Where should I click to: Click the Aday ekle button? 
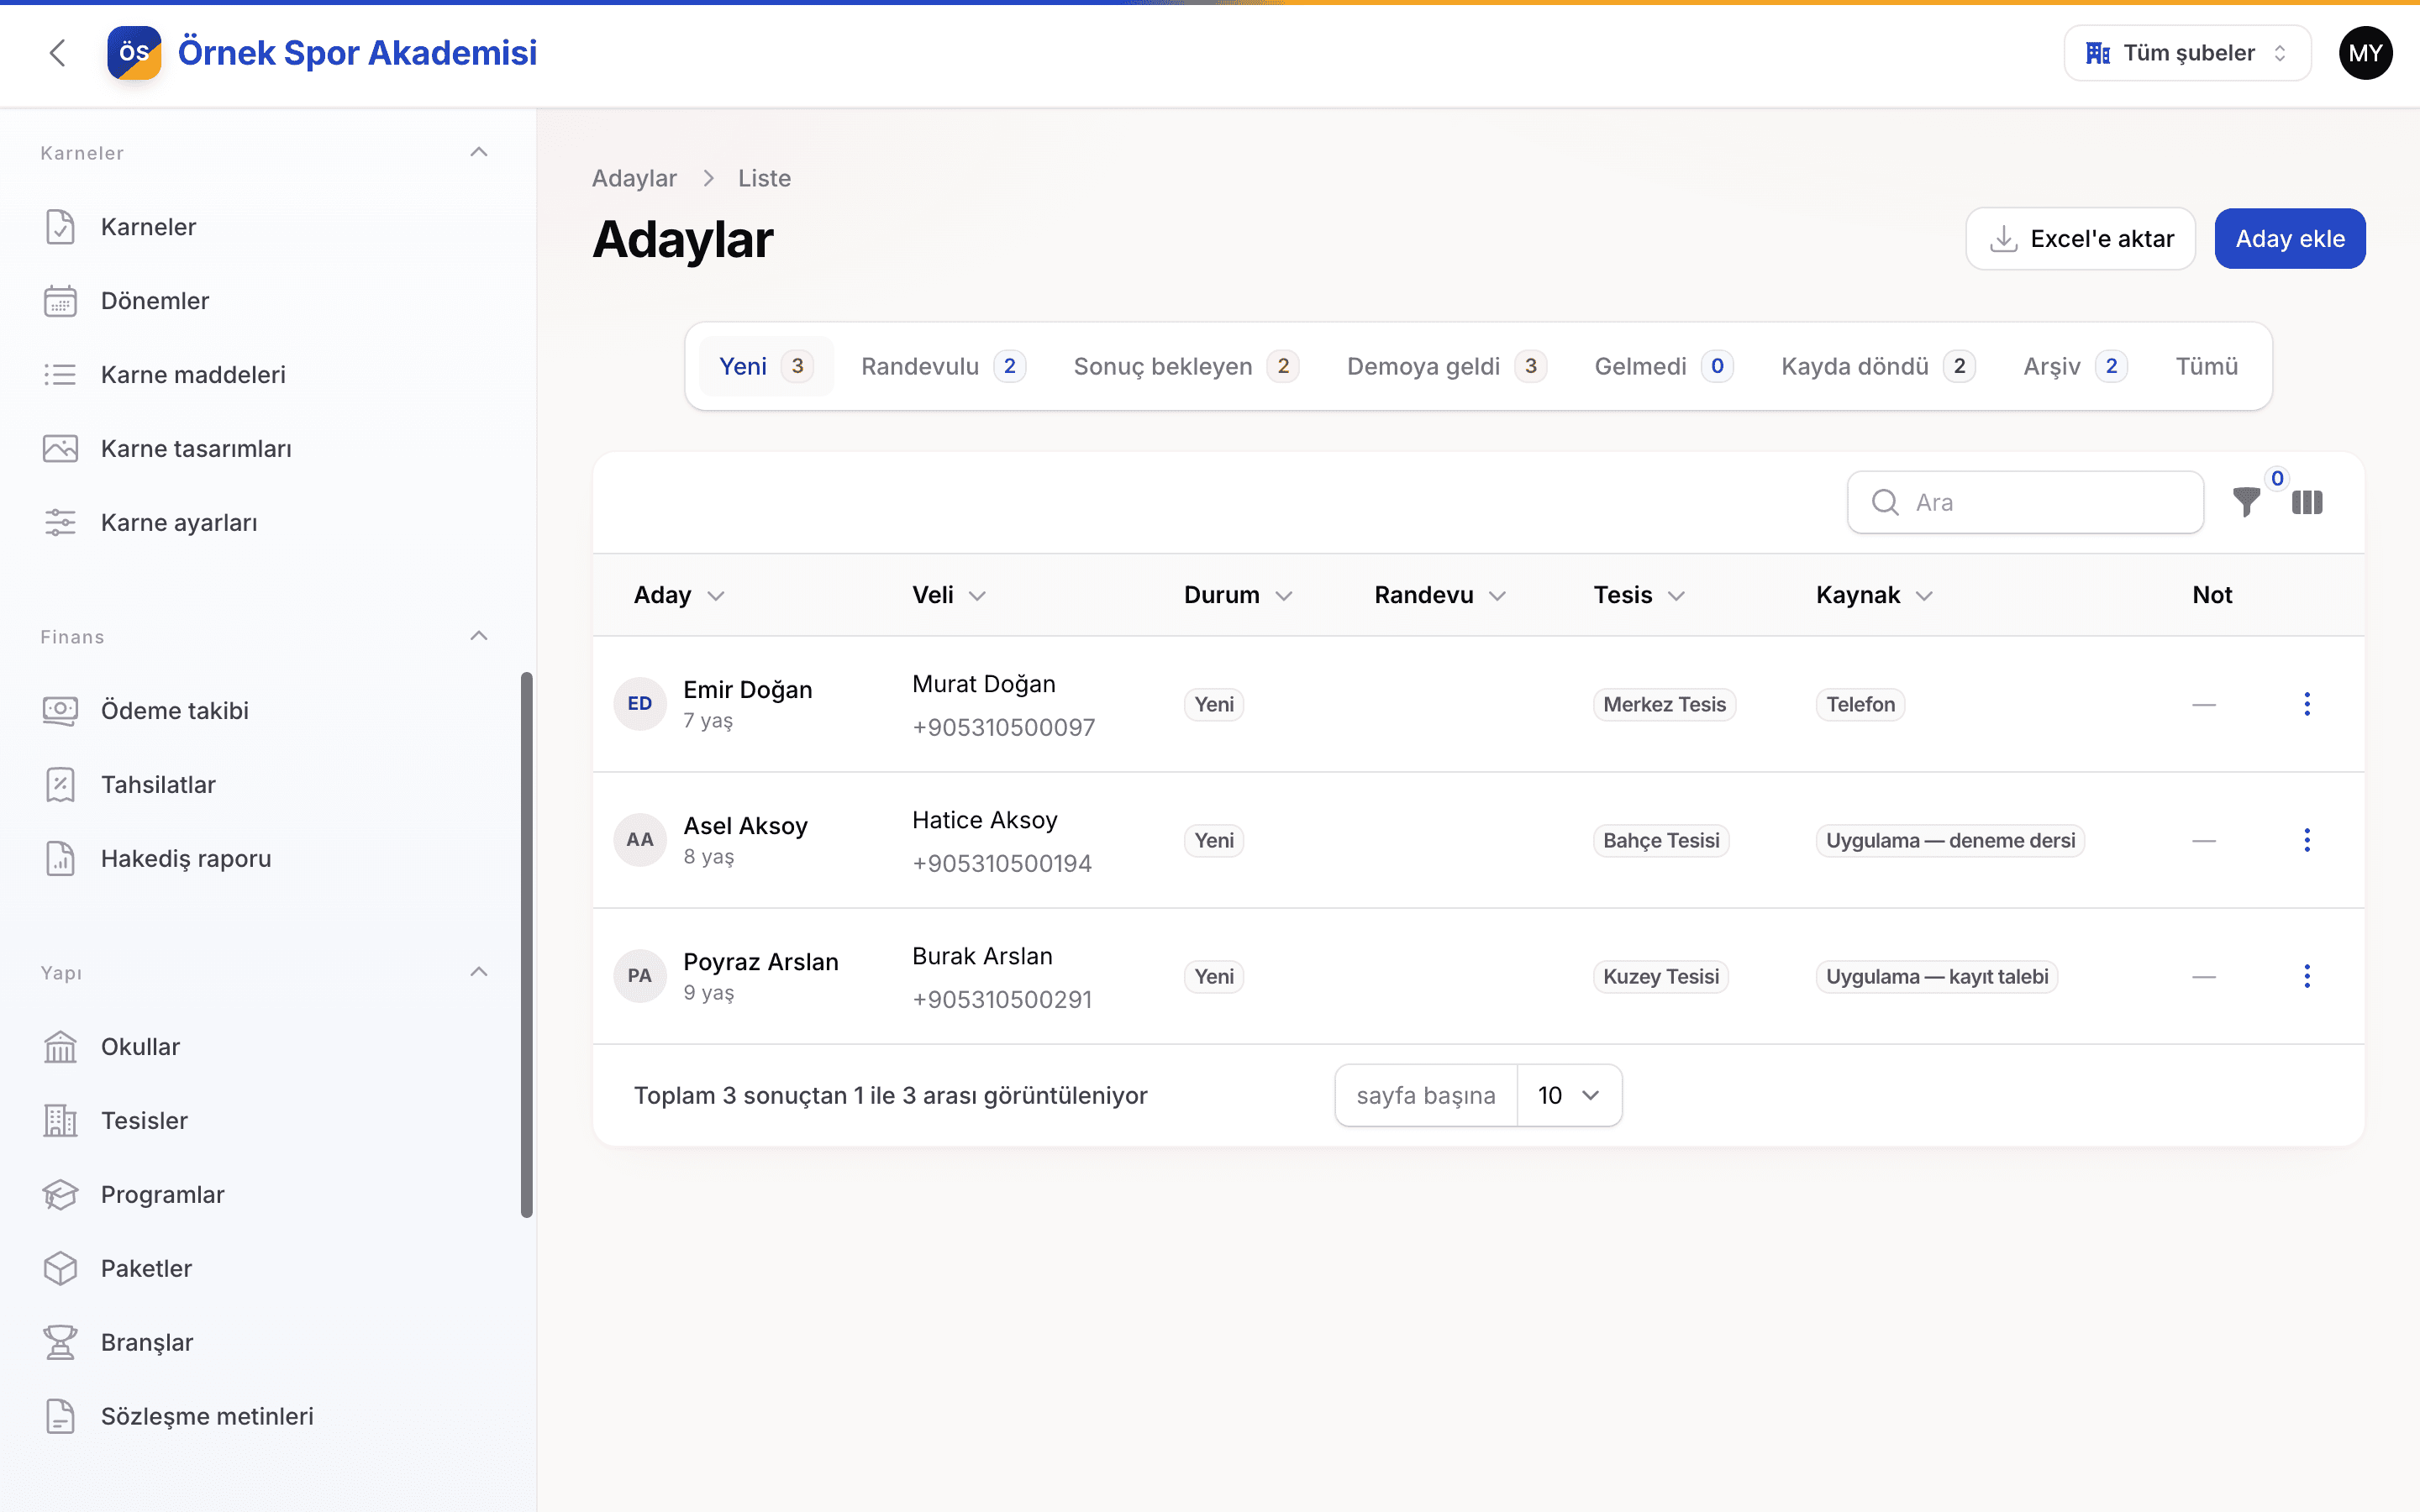(x=2289, y=239)
